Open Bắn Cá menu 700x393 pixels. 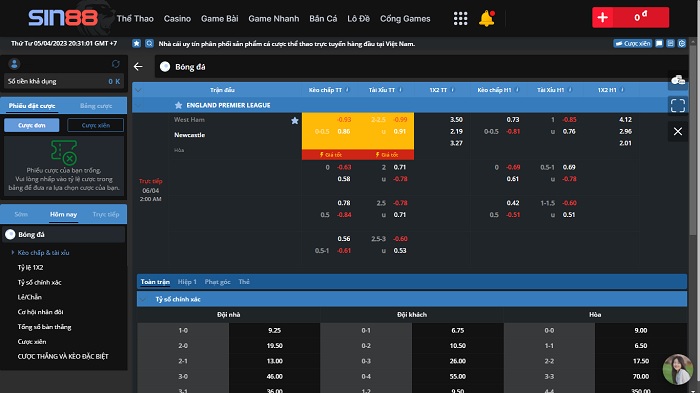[323, 18]
